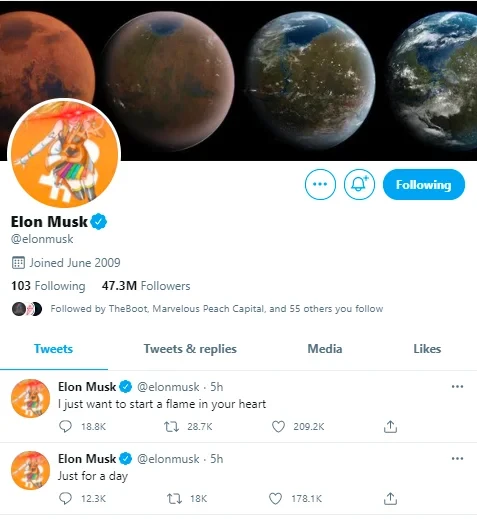Reply to the "flame in your heart" tweet
The image size is (477, 519).
65,426
